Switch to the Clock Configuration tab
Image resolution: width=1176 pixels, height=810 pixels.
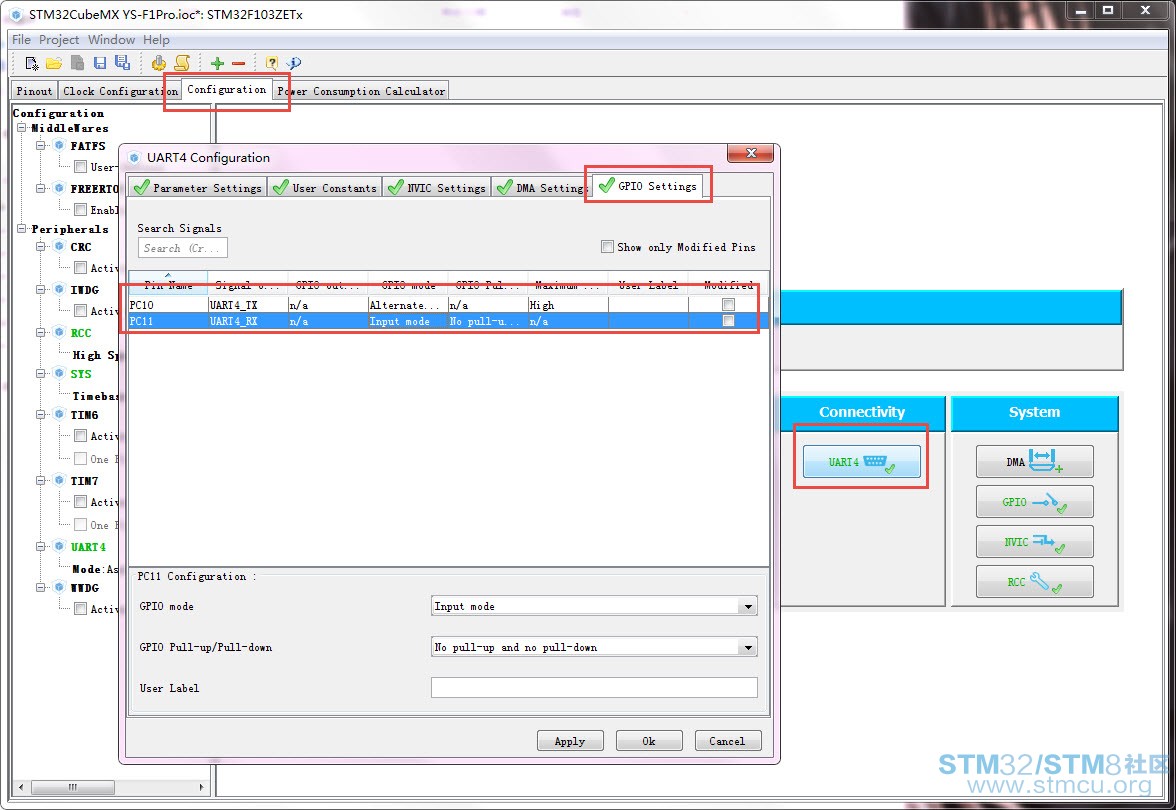pos(120,91)
